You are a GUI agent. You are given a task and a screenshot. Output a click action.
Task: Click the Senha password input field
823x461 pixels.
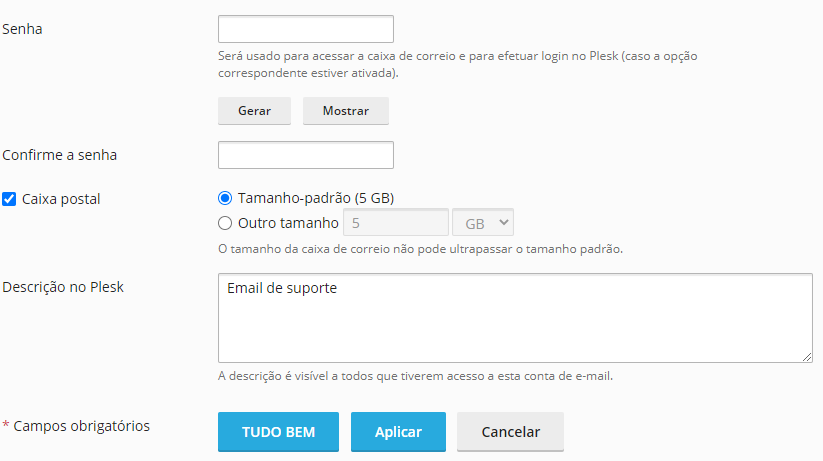pos(305,29)
